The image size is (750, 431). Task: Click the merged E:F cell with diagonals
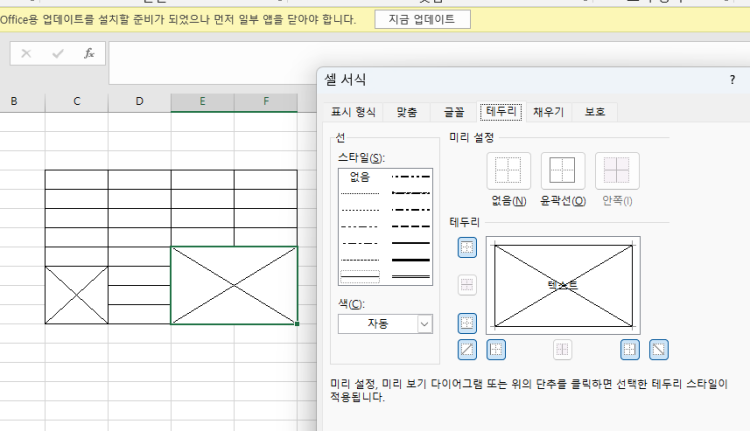pos(234,286)
